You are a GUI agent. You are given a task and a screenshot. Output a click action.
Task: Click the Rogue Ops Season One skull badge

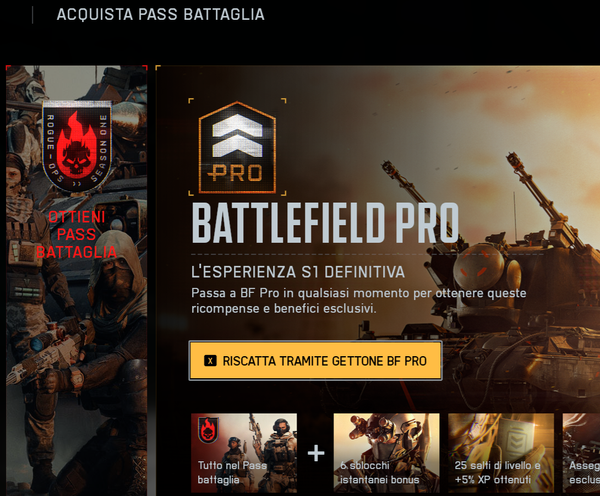pyautogui.click(x=77, y=146)
